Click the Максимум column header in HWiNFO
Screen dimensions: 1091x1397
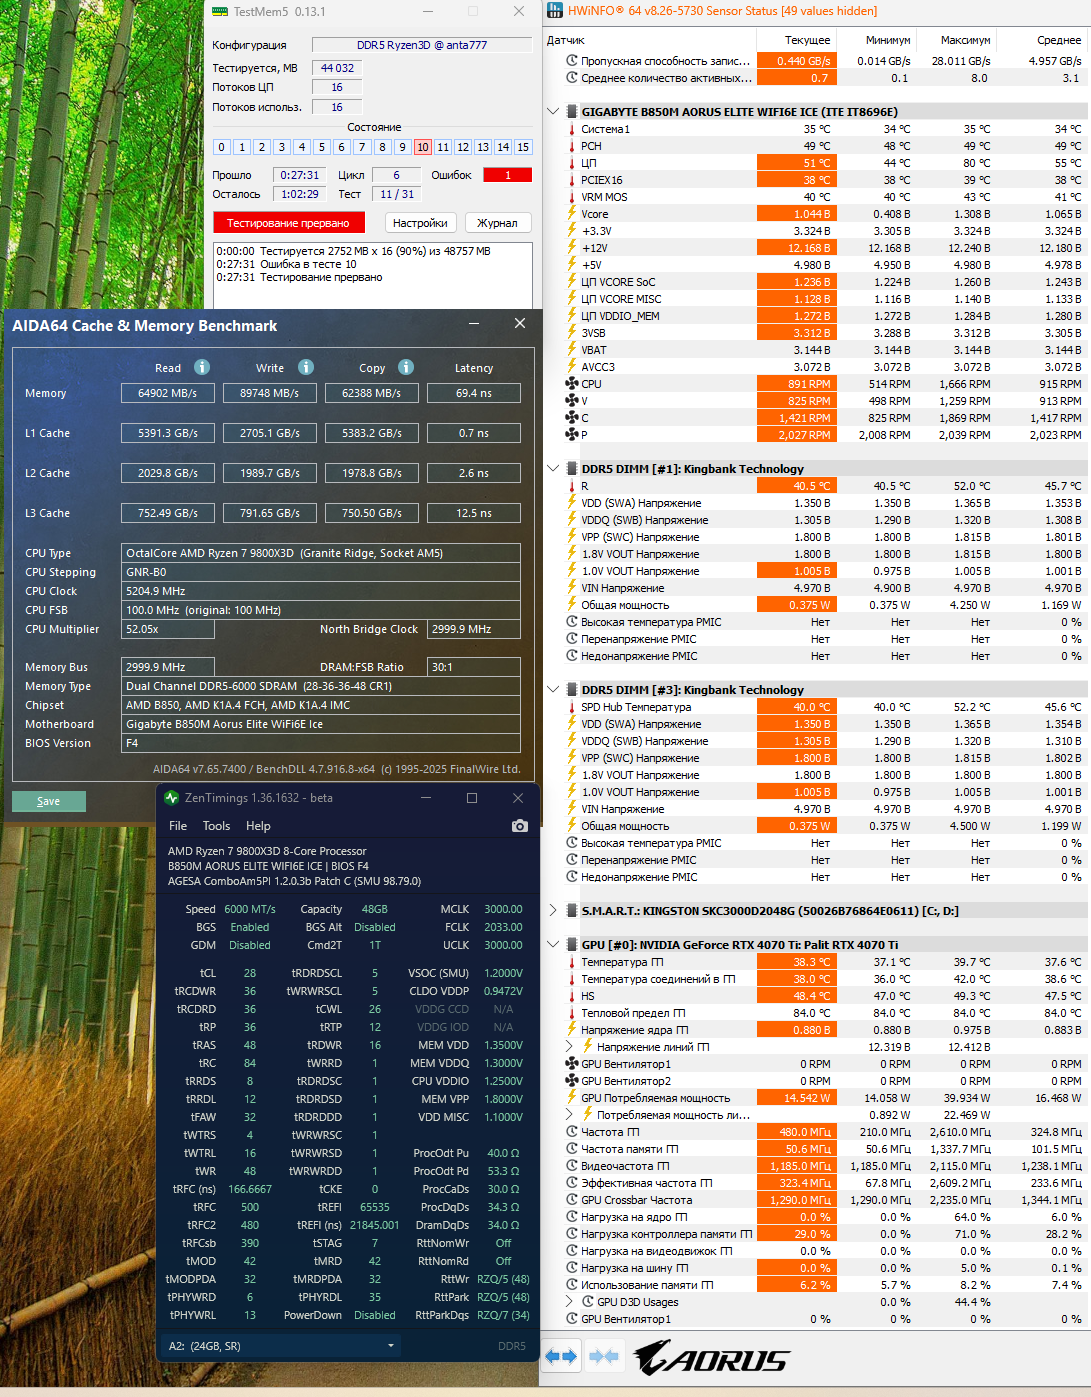[957, 40]
